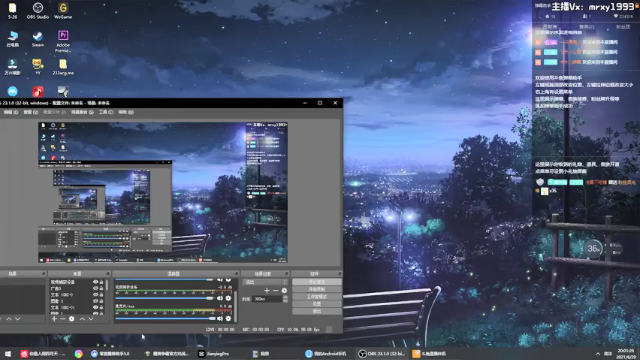
Task: Move scene up in 场景 dock toolbar
Action: (x=9, y=319)
